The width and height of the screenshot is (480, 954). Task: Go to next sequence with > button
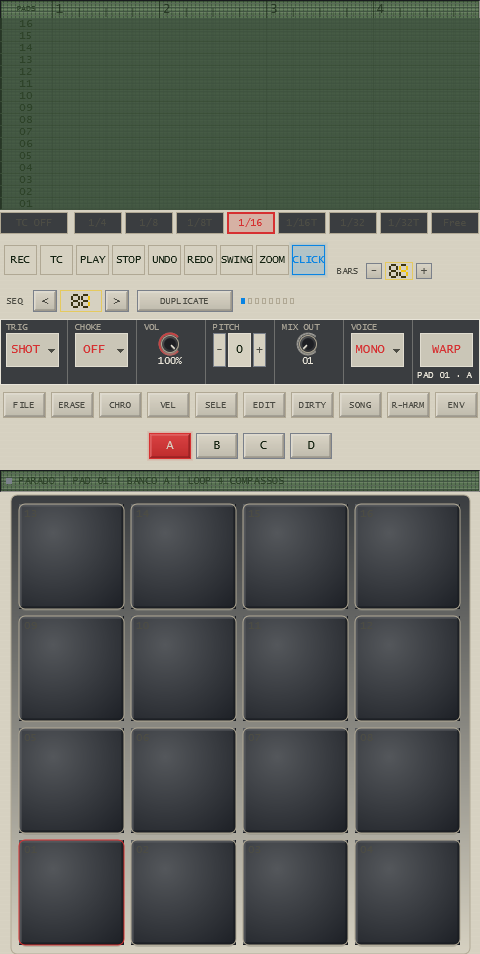click(117, 301)
